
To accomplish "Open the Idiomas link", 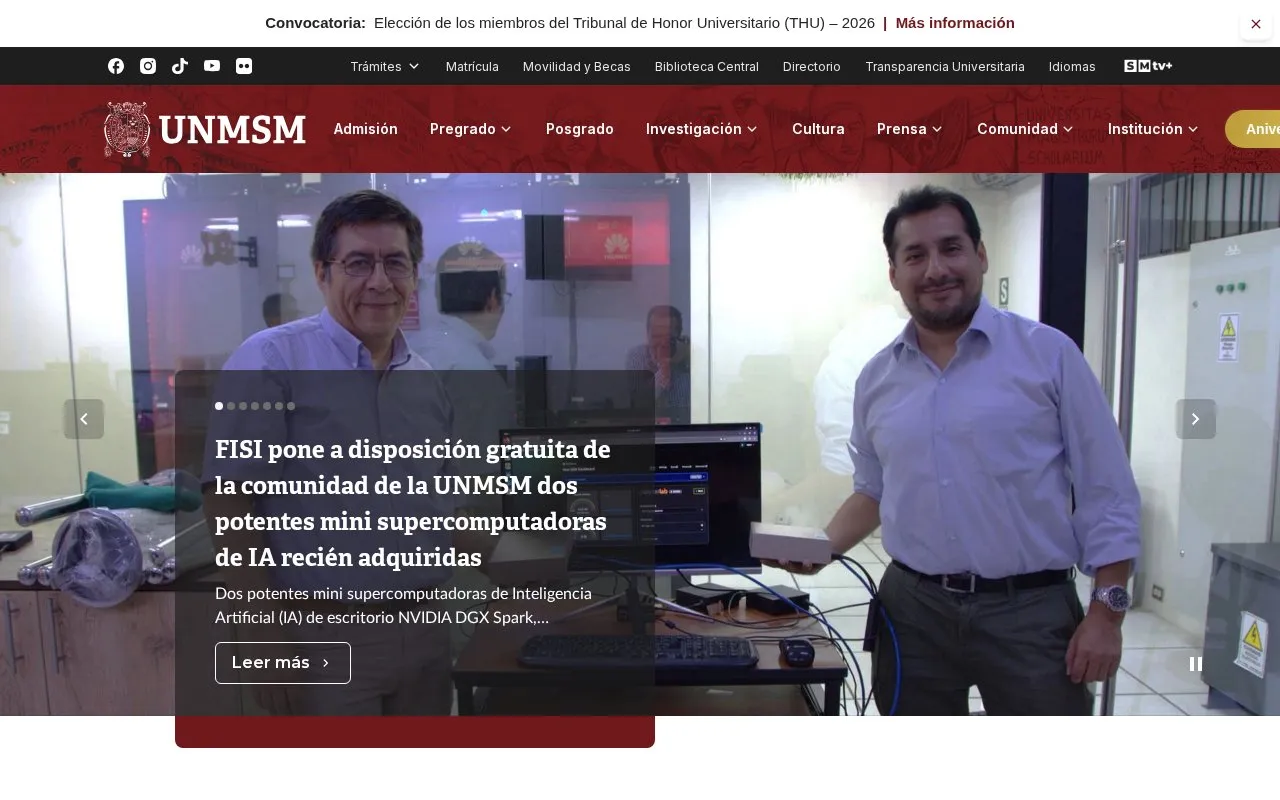I will click(x=1072, y=66).
